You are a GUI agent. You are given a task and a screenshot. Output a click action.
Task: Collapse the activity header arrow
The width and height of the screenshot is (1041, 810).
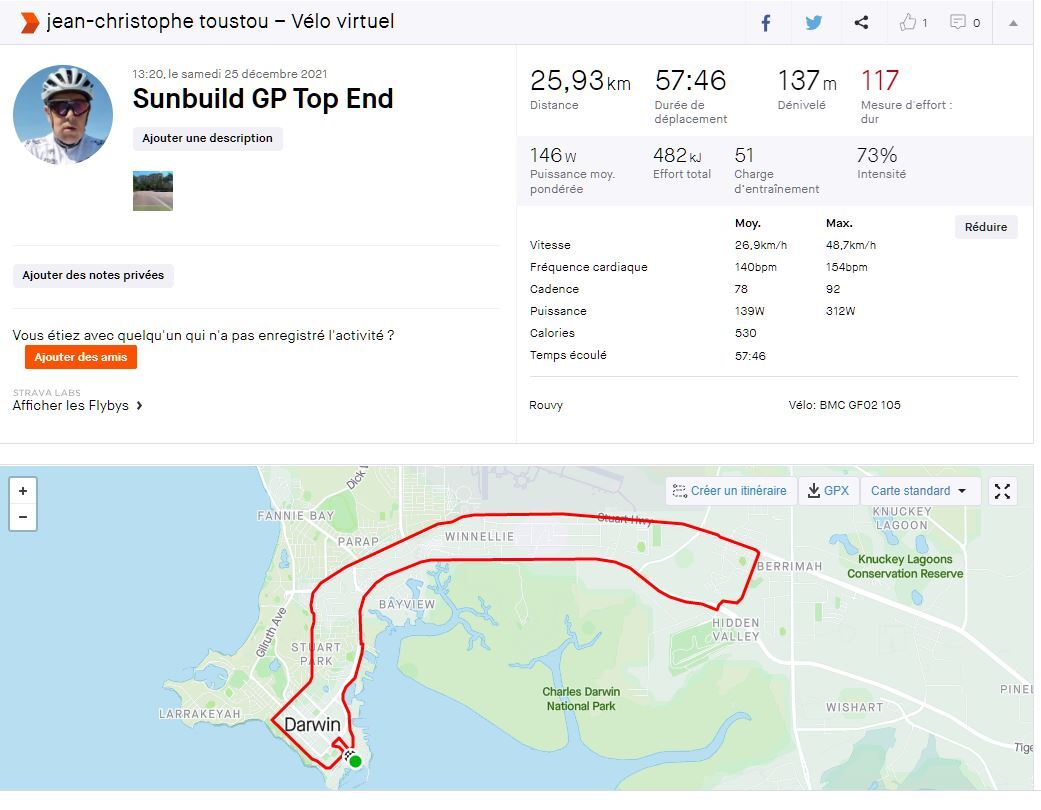[x=1013, y=23]
